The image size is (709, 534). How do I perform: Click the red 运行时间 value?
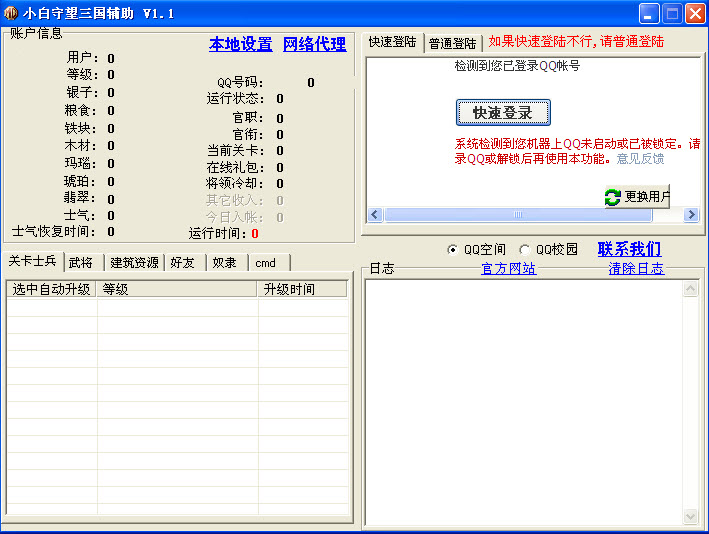pos(255,234)
